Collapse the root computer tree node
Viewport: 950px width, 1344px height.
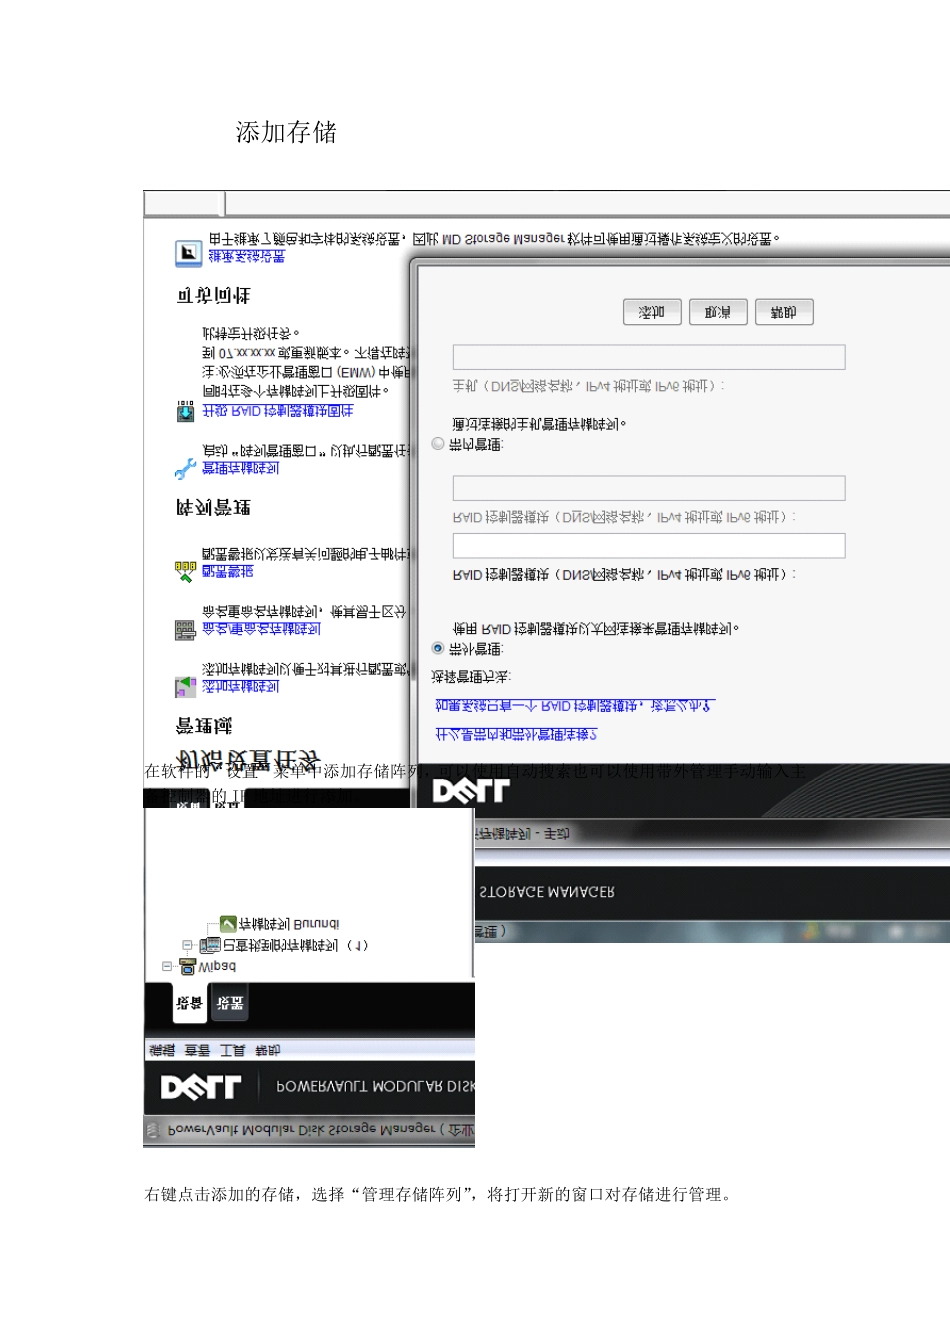click(167, 966)
